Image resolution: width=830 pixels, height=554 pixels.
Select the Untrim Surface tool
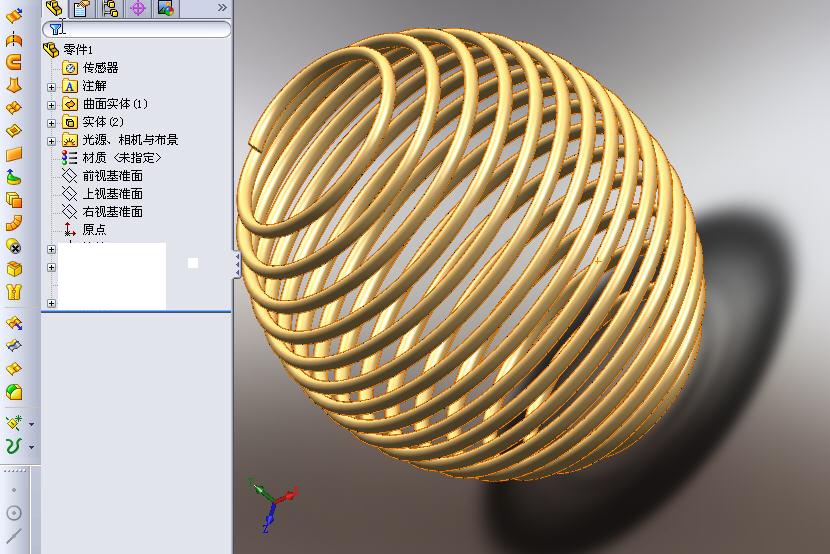[x=14, y=368]
